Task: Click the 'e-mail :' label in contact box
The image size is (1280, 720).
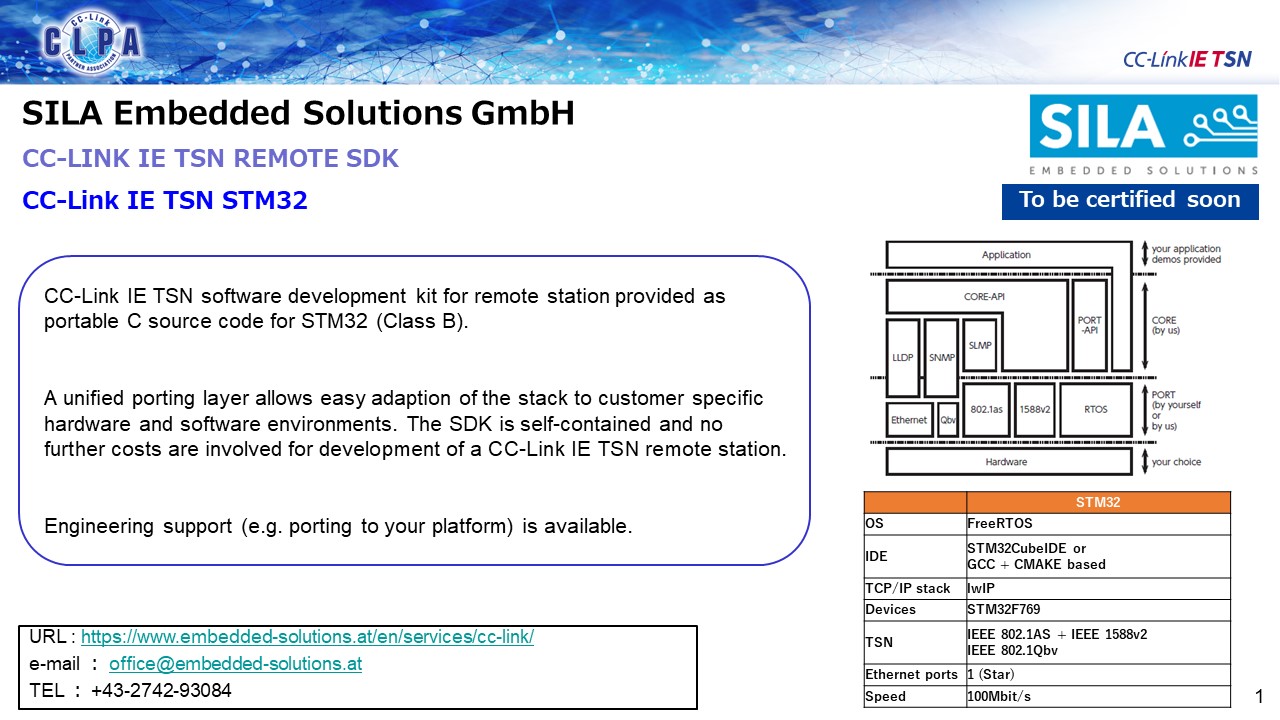Action: pos(65,664)
